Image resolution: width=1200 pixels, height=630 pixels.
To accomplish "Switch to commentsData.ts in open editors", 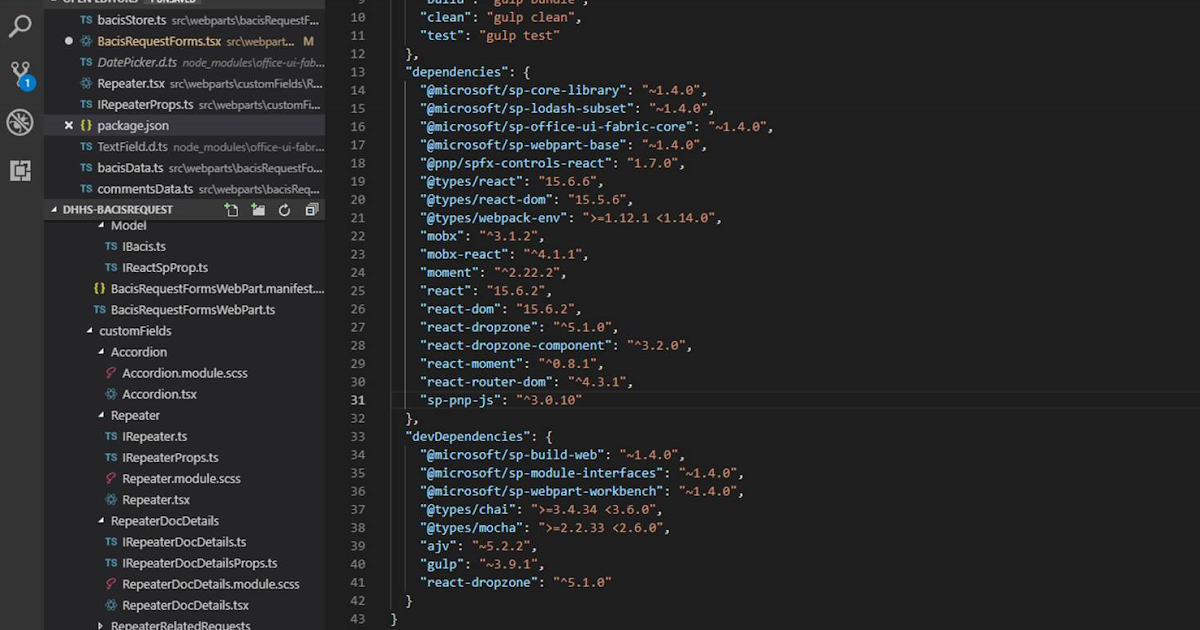I will (185, 188).
